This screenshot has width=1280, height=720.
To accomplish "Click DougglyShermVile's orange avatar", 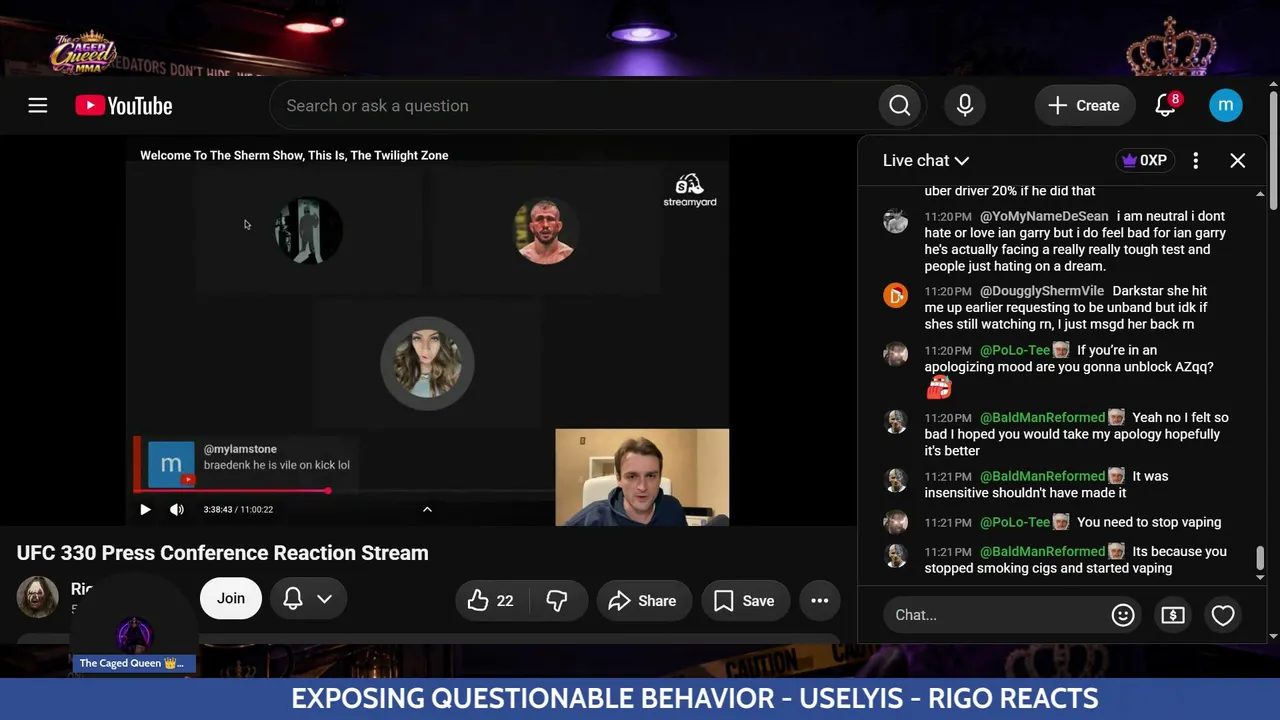I will 896,295.
